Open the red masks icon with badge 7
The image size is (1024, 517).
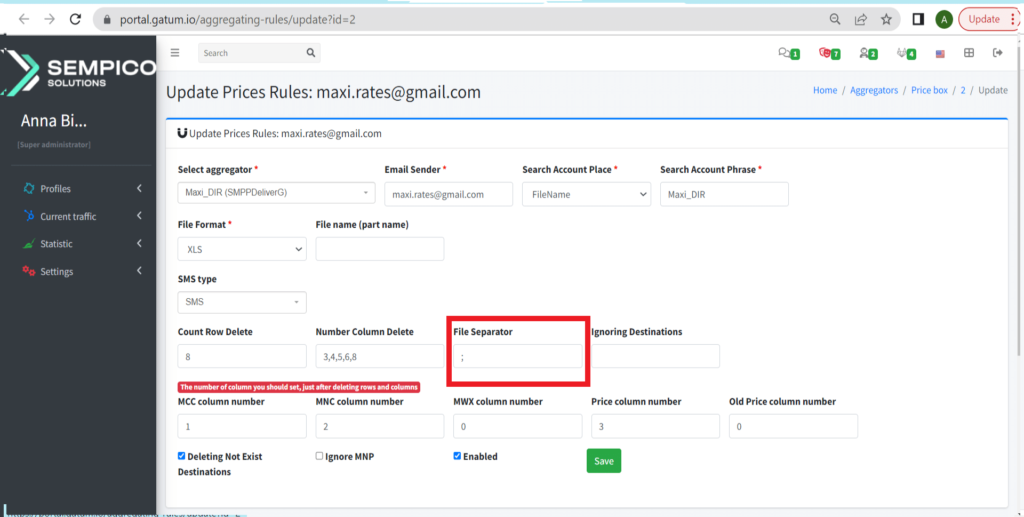tap(829, 54)
